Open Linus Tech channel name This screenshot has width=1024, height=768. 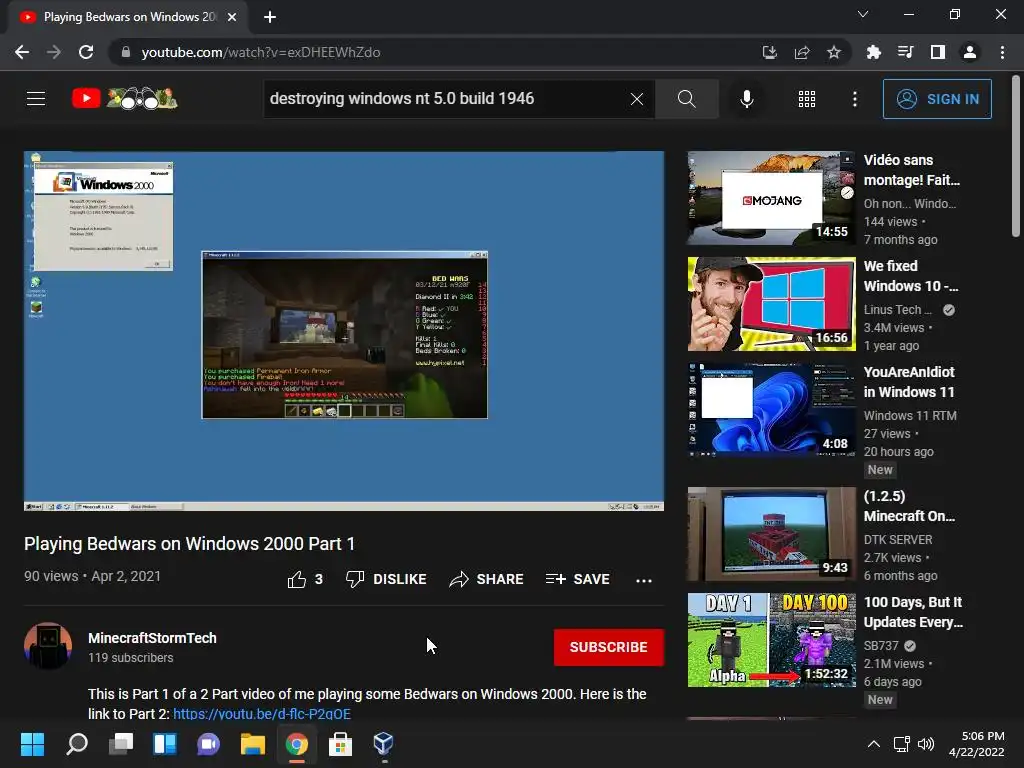[x=898, y=310]
